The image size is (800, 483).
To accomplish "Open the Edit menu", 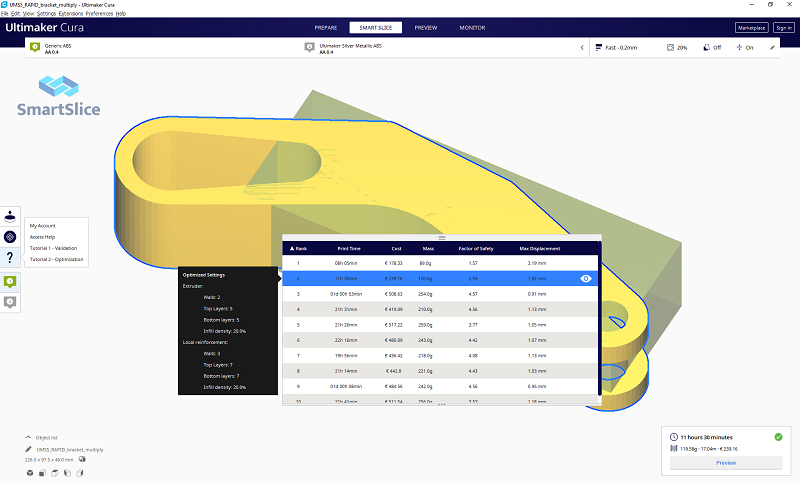I will click(16, 13).
